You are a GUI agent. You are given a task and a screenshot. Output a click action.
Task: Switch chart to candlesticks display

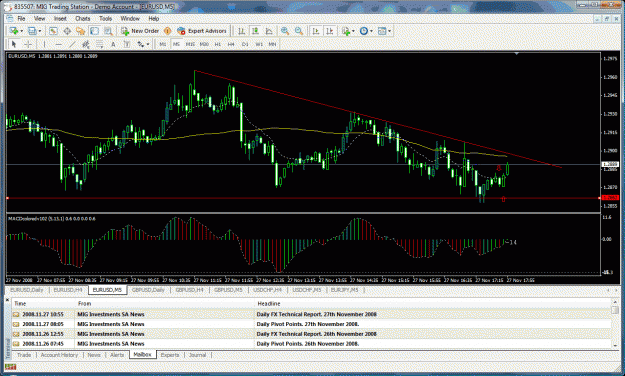click(255, 31)
